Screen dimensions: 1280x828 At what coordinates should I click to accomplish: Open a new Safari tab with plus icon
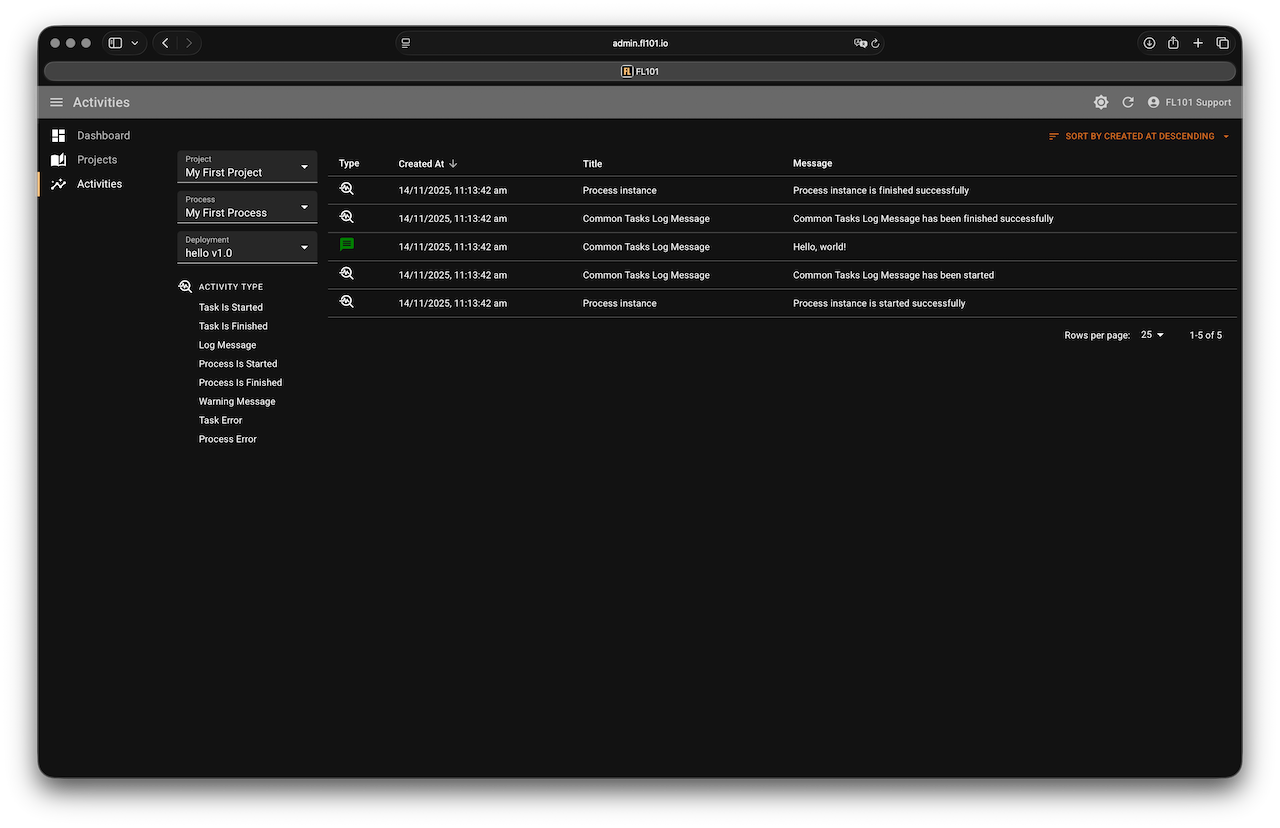click(1198, 43)
